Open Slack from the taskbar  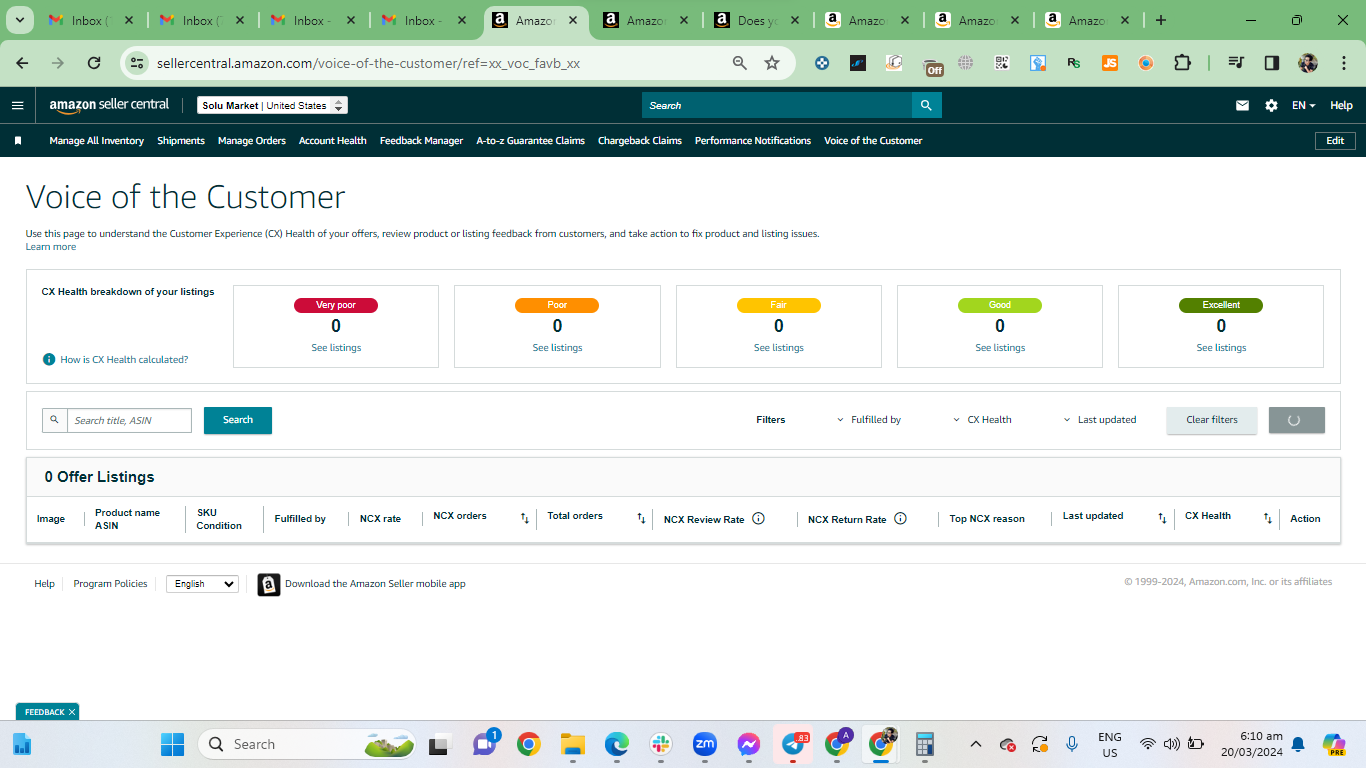point(660,744)
